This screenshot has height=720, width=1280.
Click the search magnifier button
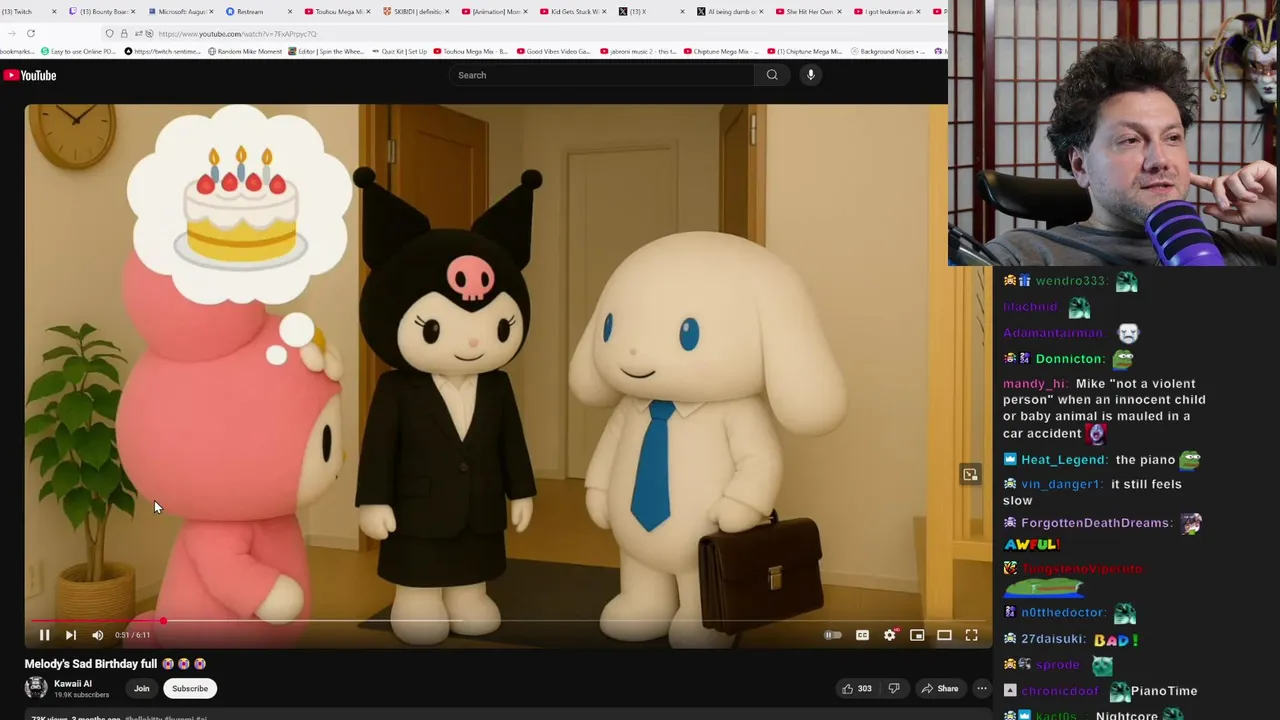pyautogui.click(x=772, y=75)
